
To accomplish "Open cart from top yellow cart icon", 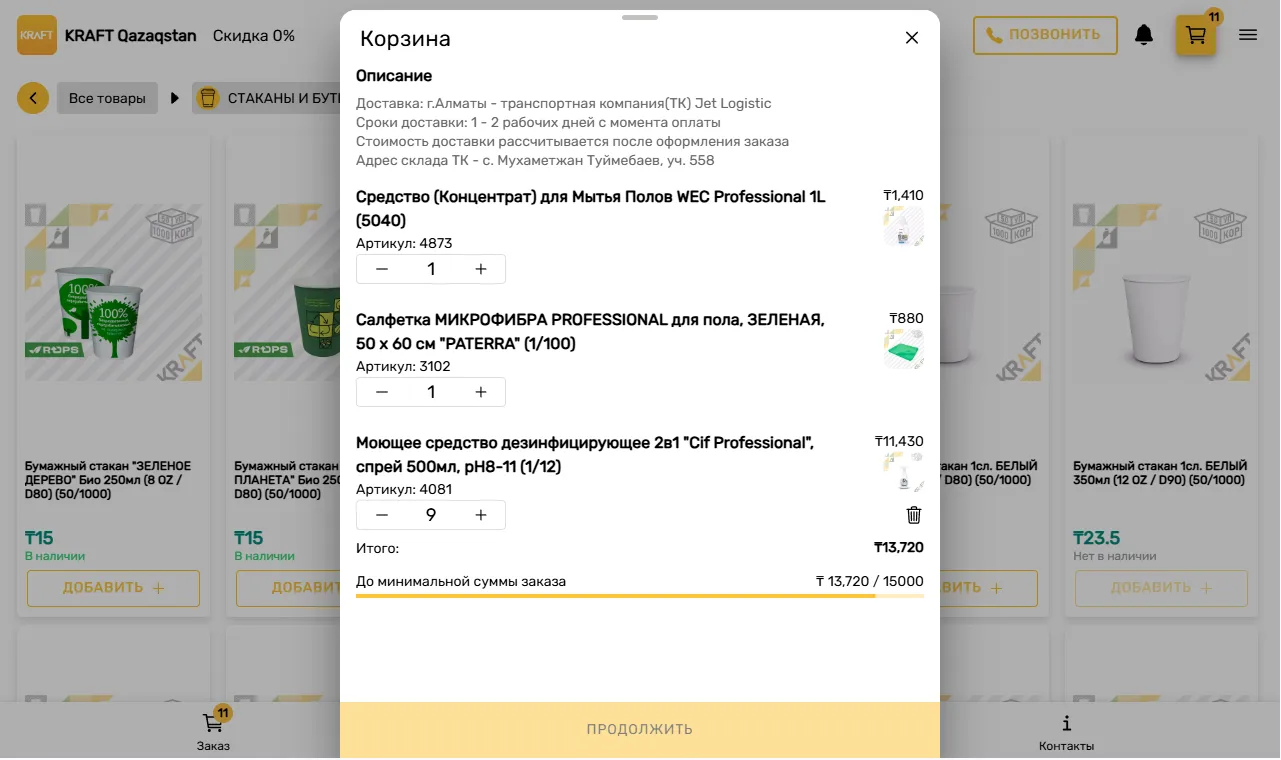I will tap(1195, 36).
